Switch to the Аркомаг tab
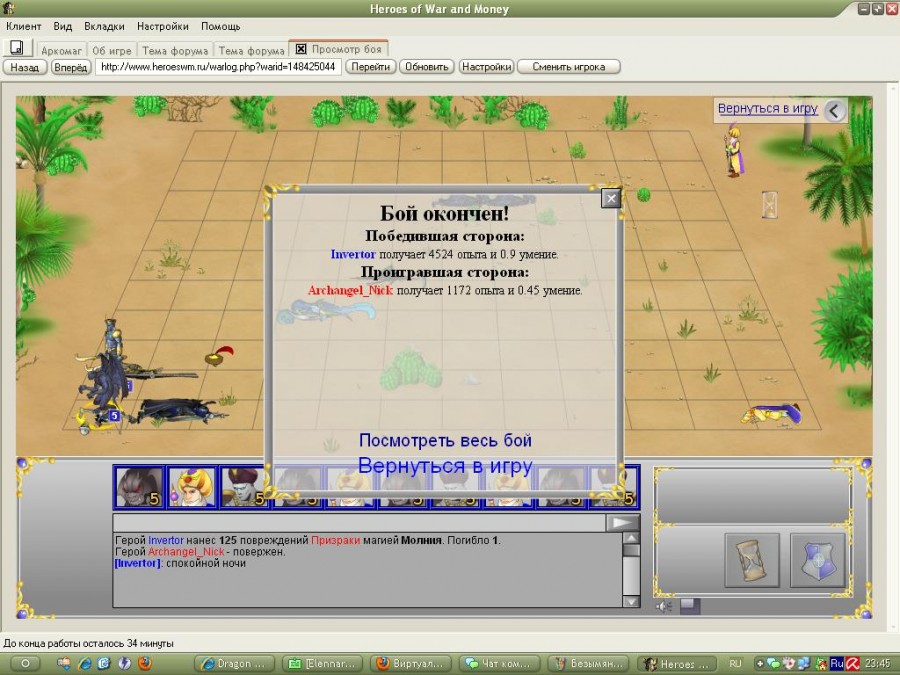 (61, 51)
